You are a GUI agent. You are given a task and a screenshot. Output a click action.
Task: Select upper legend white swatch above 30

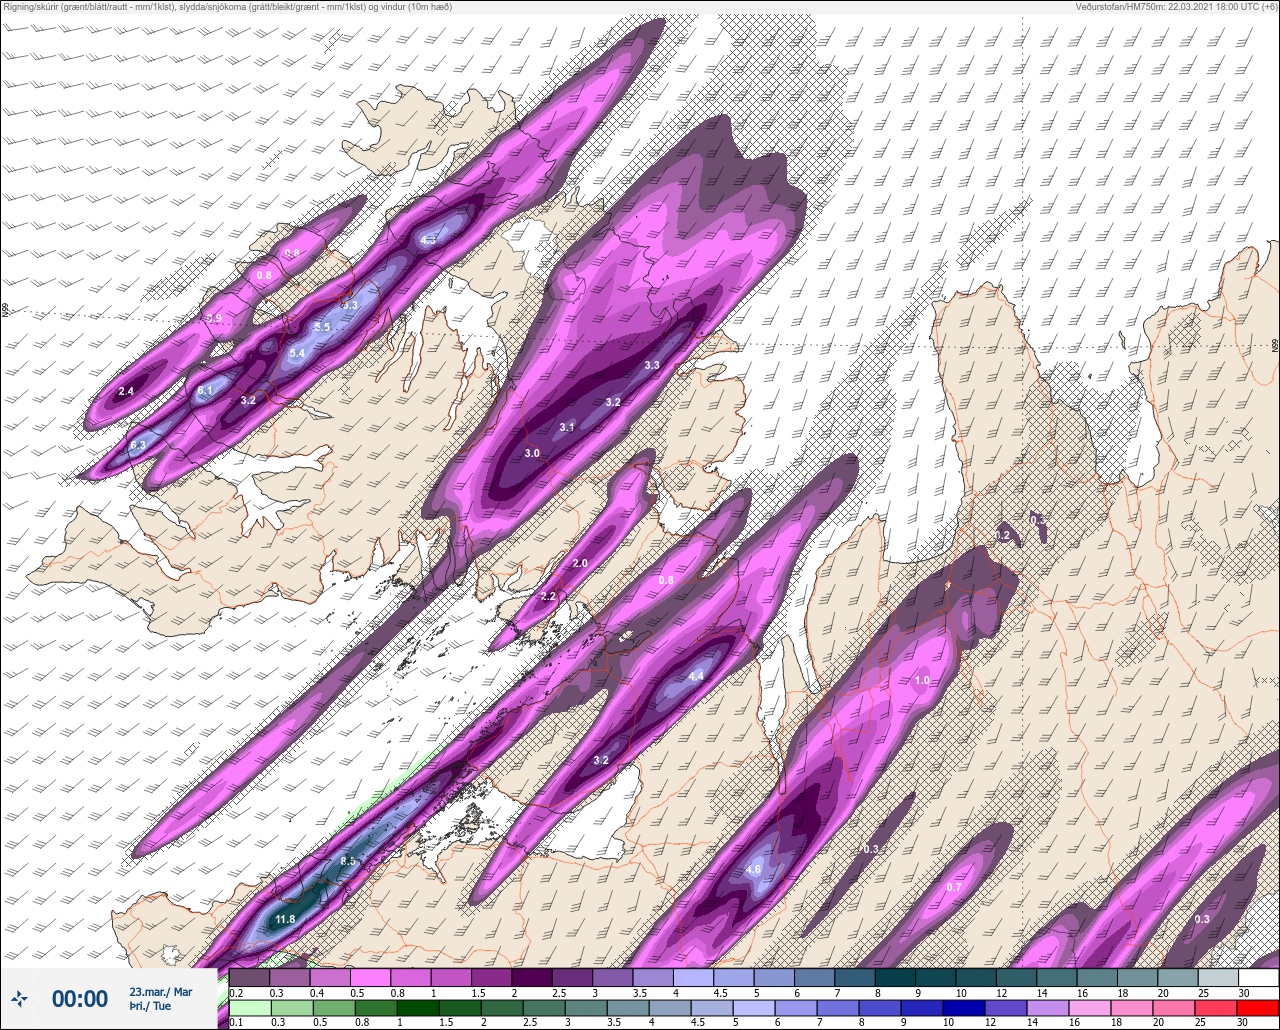[1258, 977]
